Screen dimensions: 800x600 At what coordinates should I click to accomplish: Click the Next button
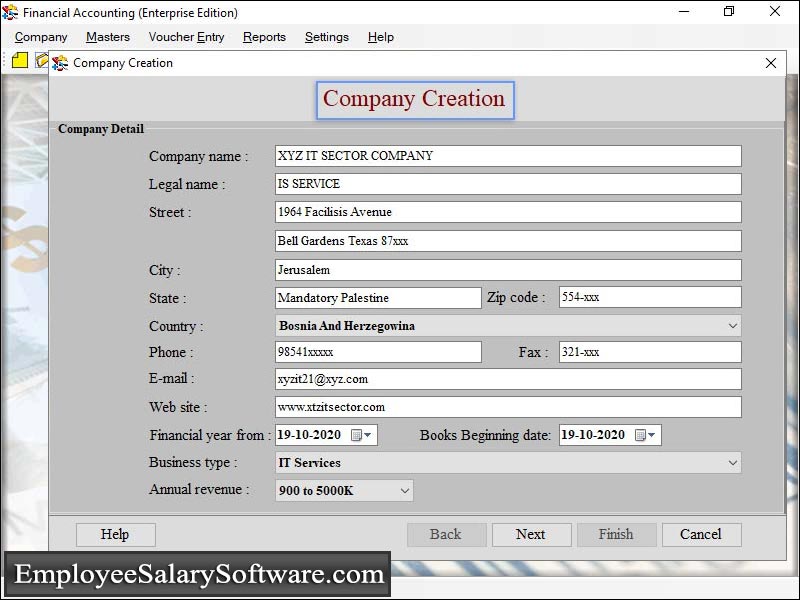coord(531,534)
